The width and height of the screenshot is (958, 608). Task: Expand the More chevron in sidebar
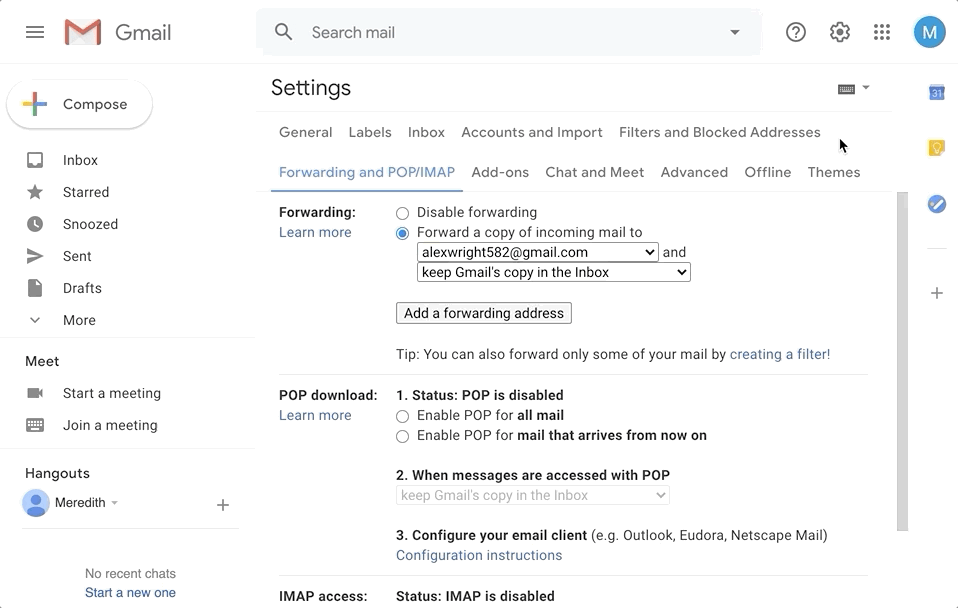35,320
